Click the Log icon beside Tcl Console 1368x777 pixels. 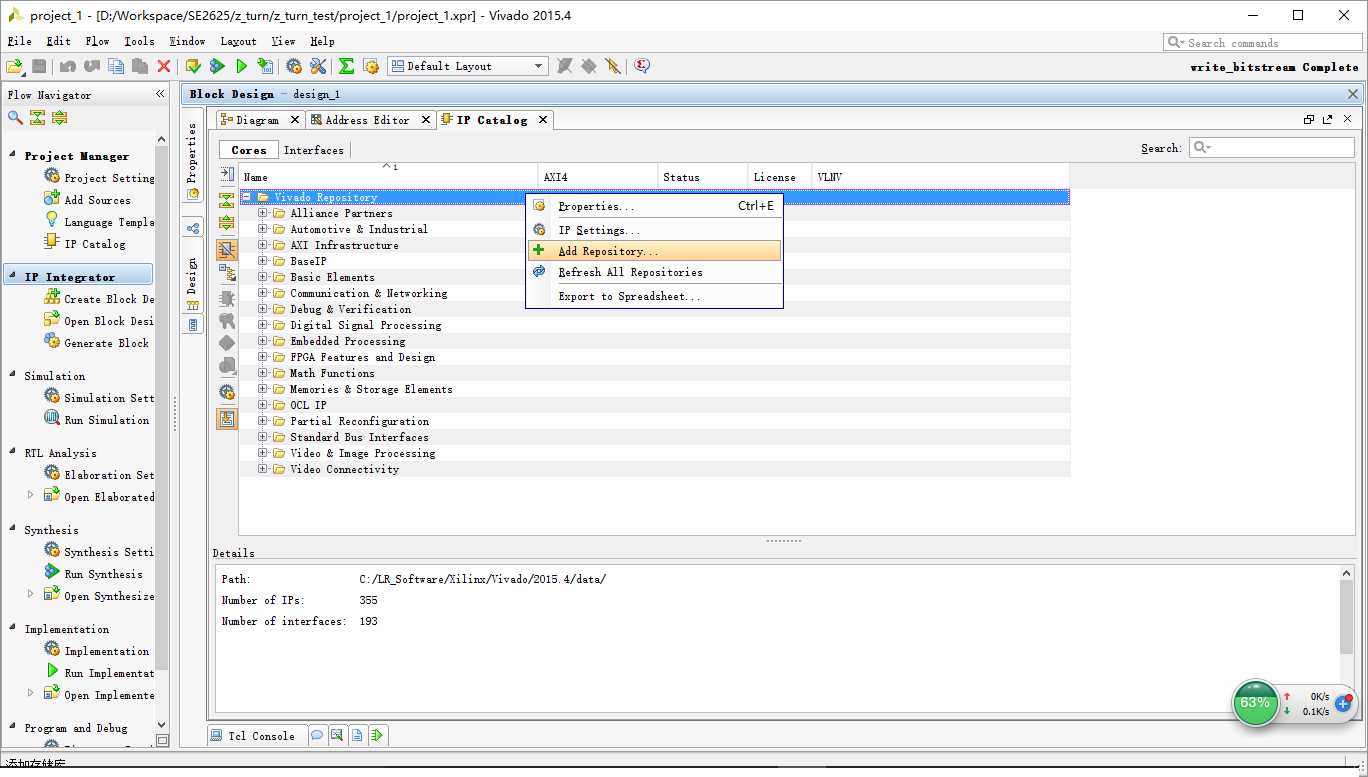coord(337,735)
